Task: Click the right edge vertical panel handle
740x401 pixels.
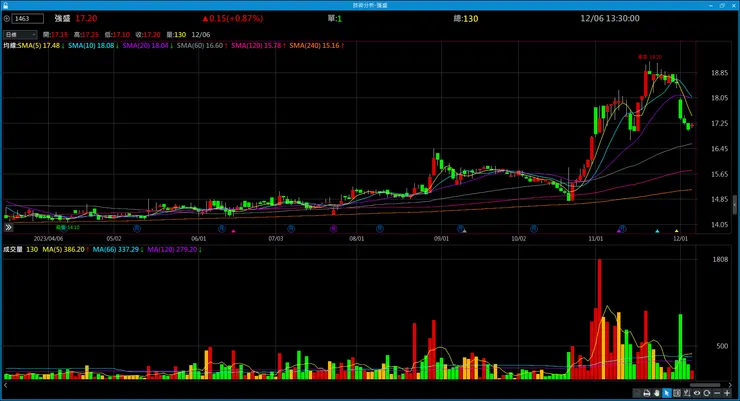Action: [734, 206]
